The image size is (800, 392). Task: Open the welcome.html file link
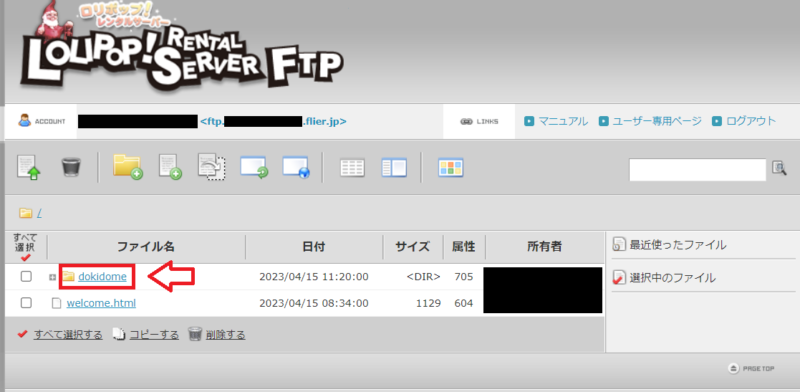tap(101, 303)
